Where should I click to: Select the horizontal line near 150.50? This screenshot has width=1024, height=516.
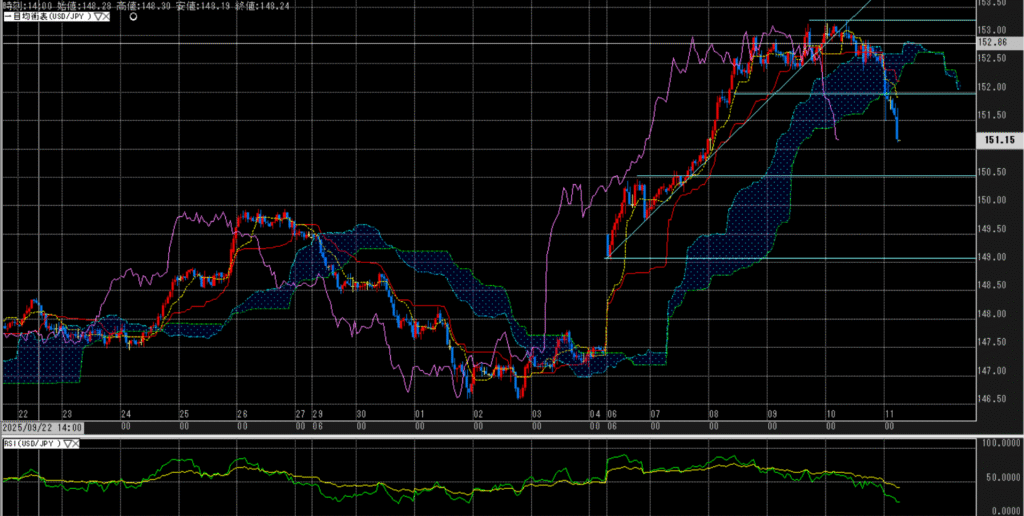point(800,177)
